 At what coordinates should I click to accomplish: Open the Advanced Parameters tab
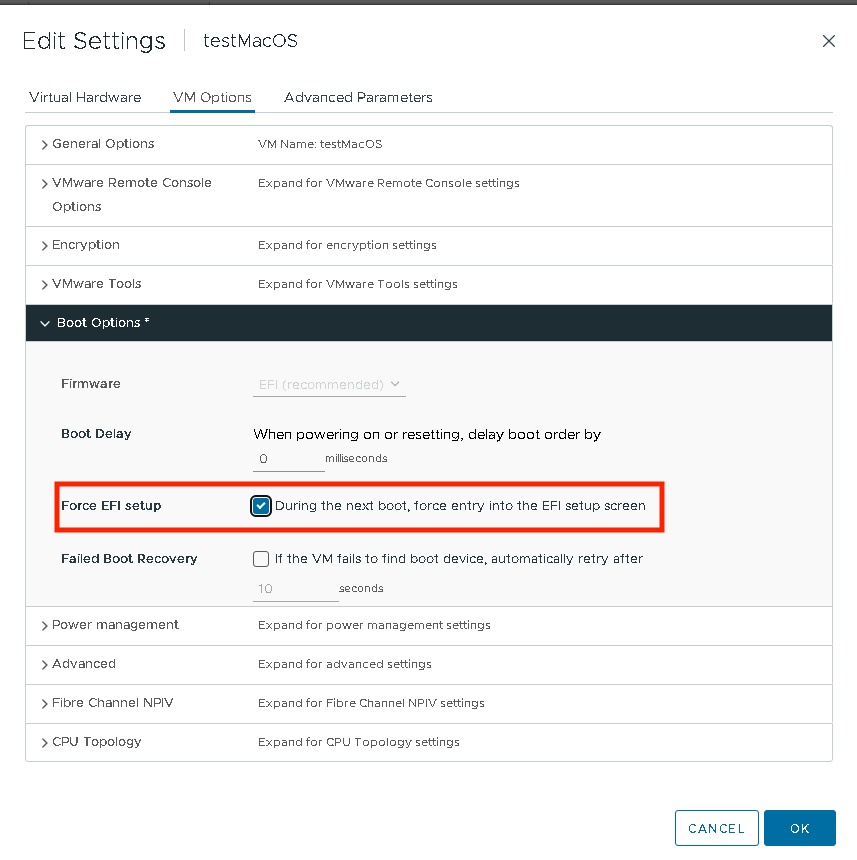pyautogui.click(x=357, y=97)
